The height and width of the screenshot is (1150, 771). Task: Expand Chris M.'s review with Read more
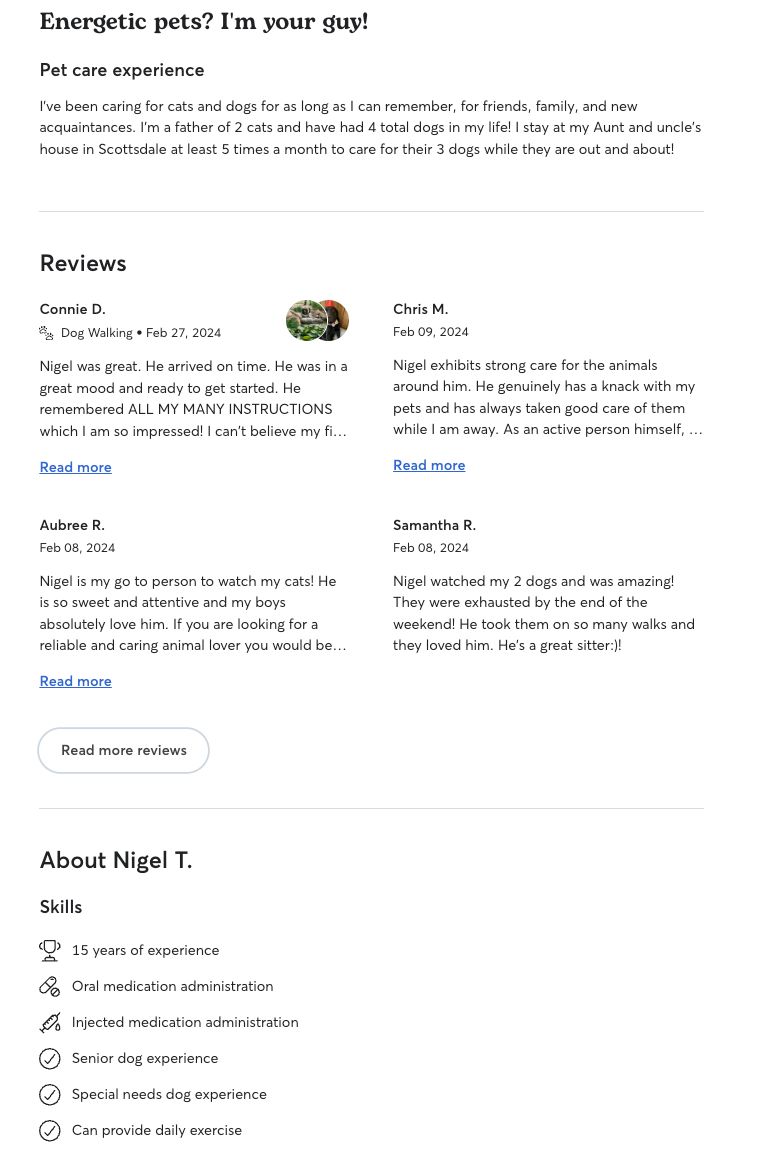[429, 465]
